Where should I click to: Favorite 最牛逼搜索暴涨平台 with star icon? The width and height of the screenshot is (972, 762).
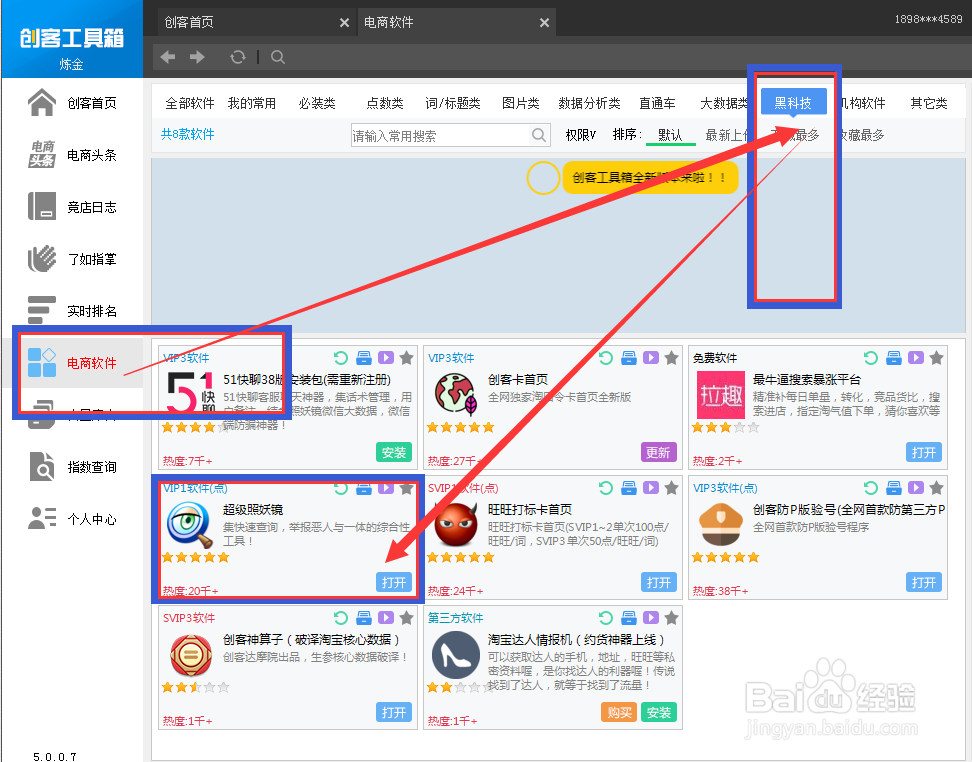coord(937,358)
